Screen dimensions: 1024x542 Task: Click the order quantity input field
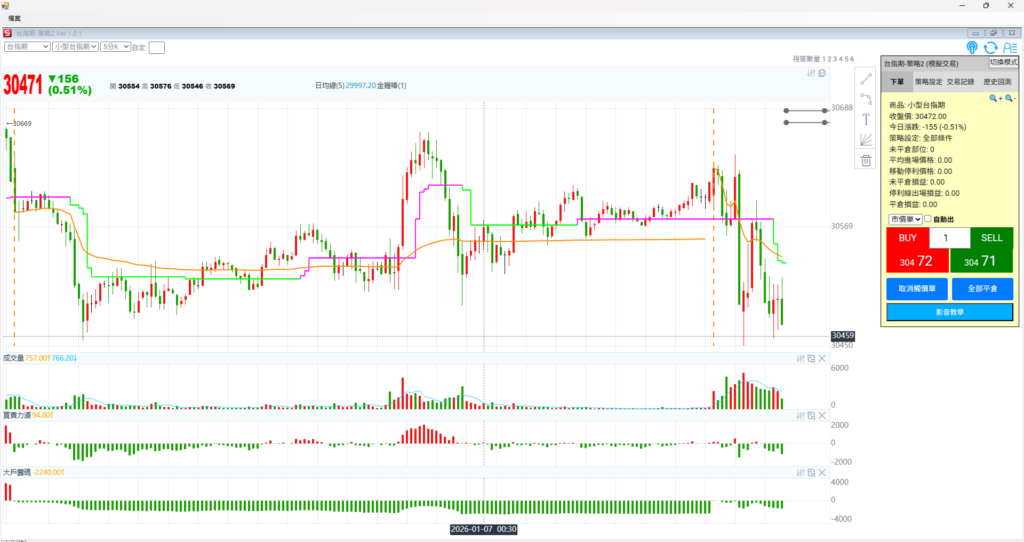pos(949,238)
